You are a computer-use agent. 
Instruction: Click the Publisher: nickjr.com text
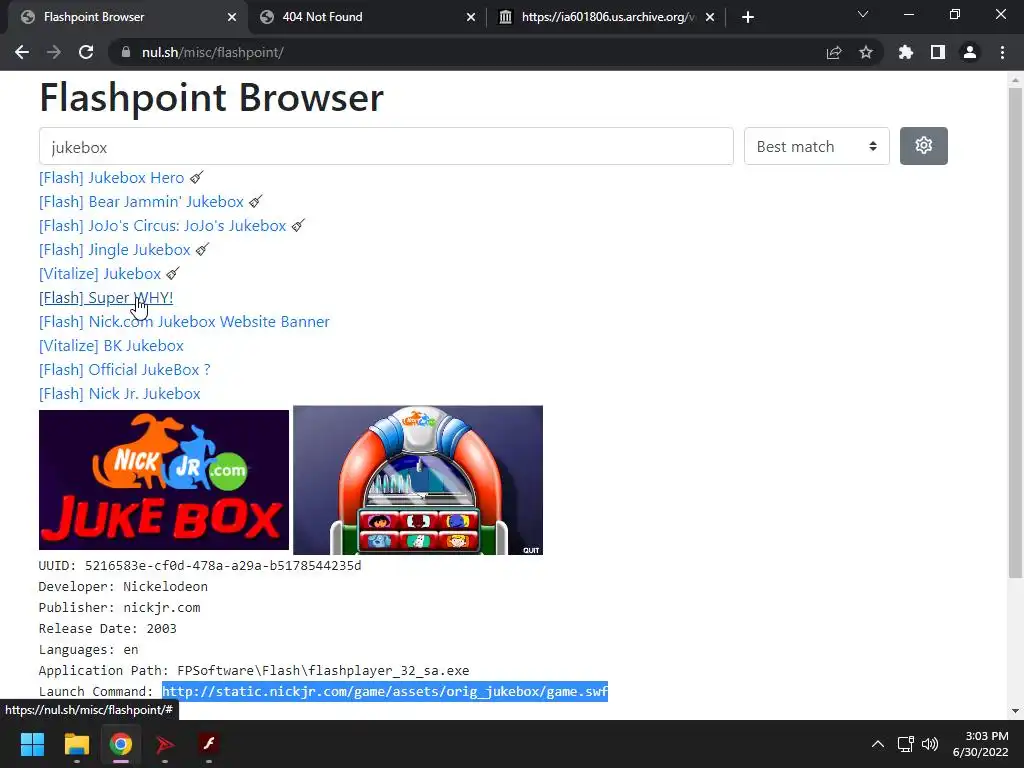tap(120, 607)
